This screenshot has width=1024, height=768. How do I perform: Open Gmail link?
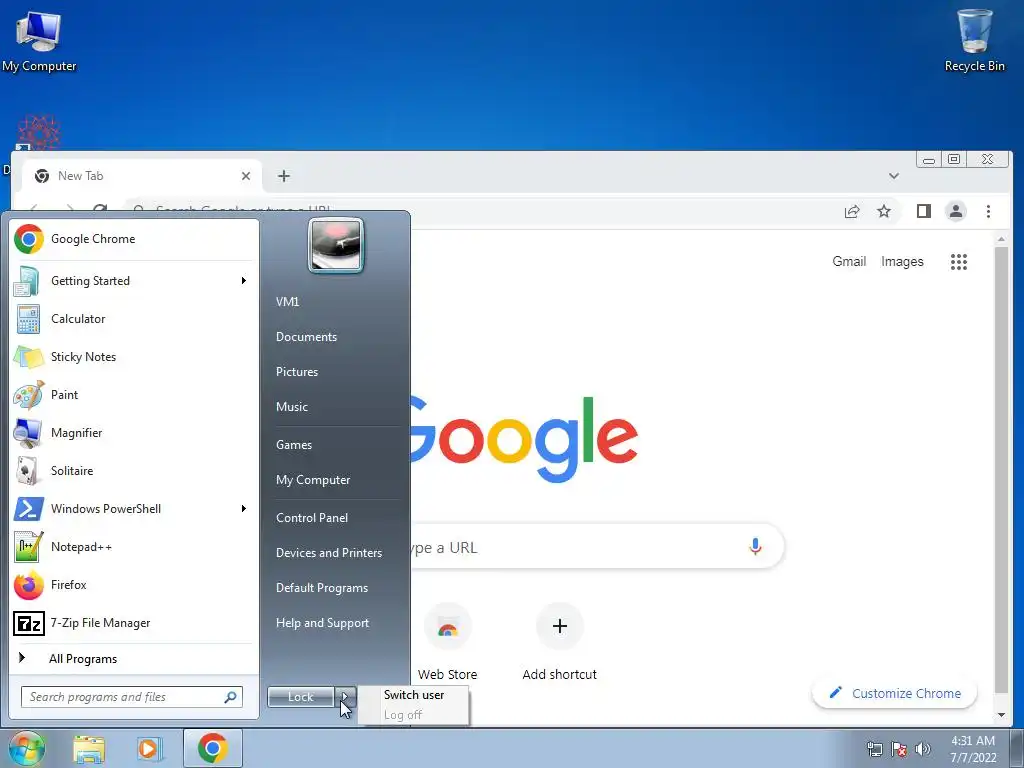point(849,261)
